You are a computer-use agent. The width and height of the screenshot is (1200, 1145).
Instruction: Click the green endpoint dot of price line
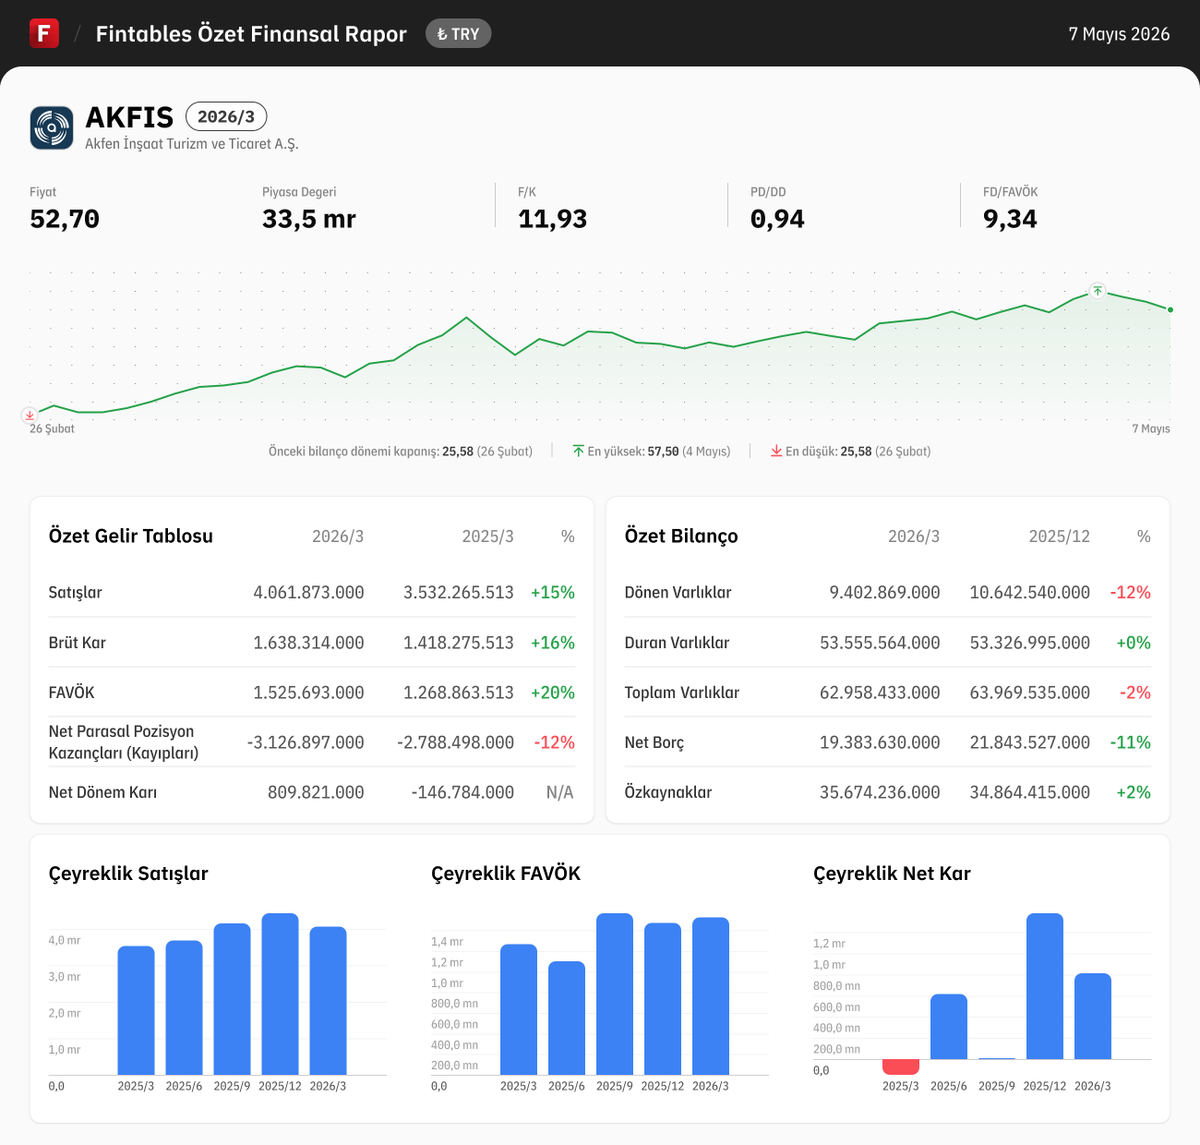click(x=1170, y=310)
